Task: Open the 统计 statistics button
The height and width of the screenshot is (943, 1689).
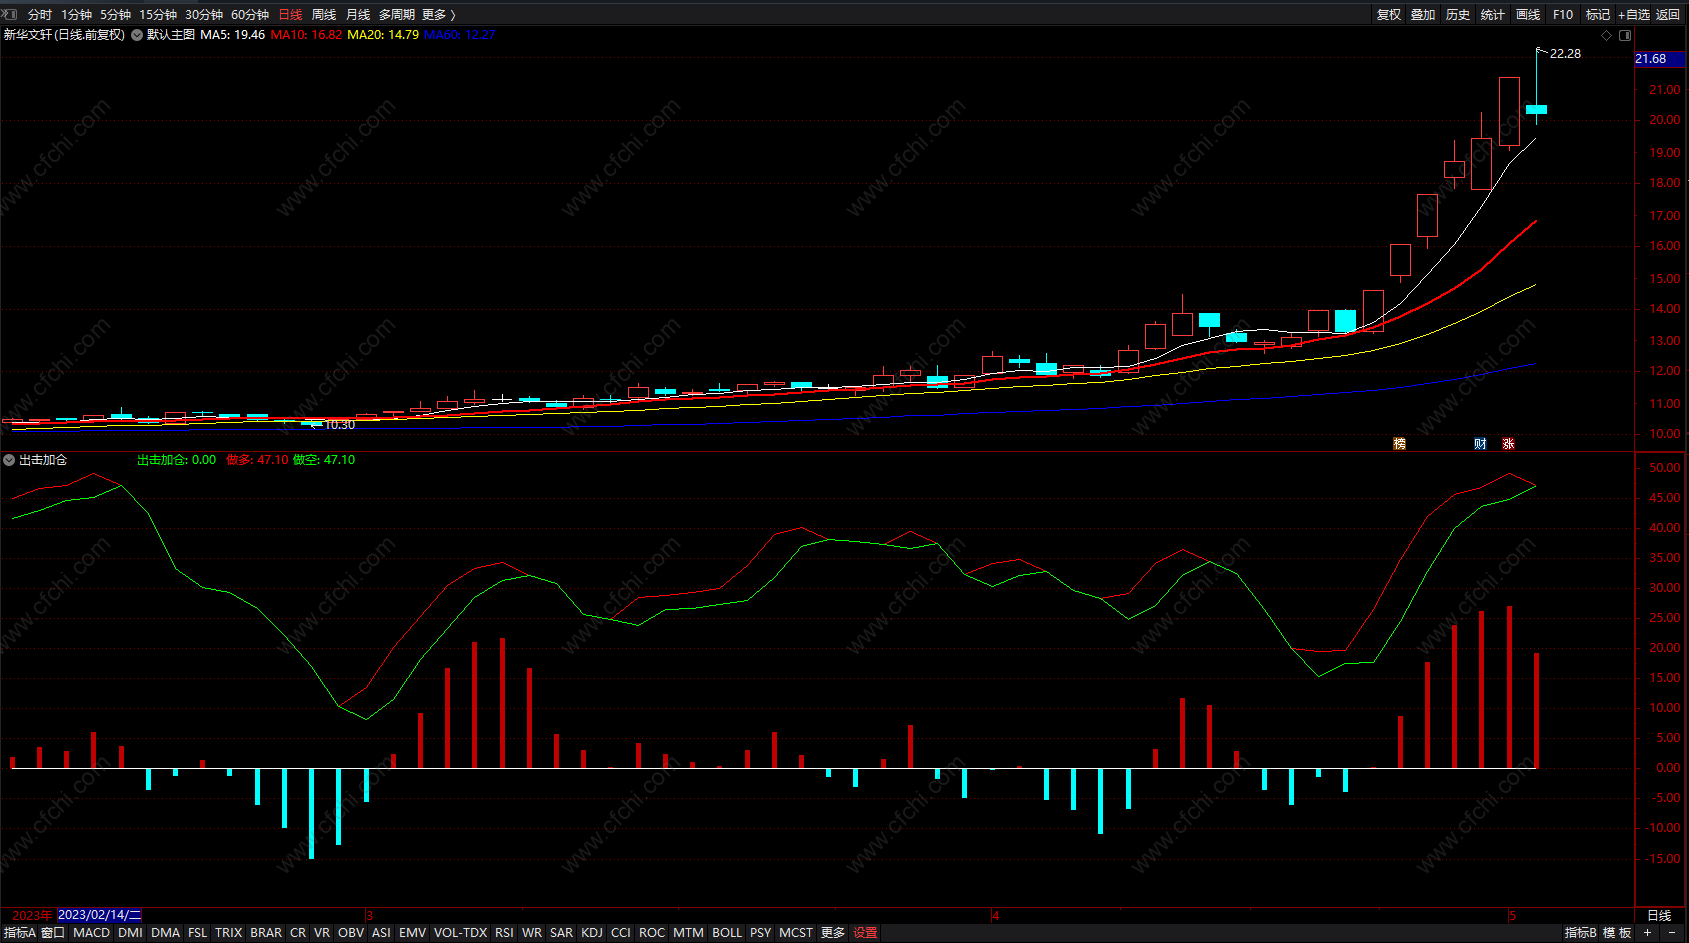Action: [x=1493, y=15]
